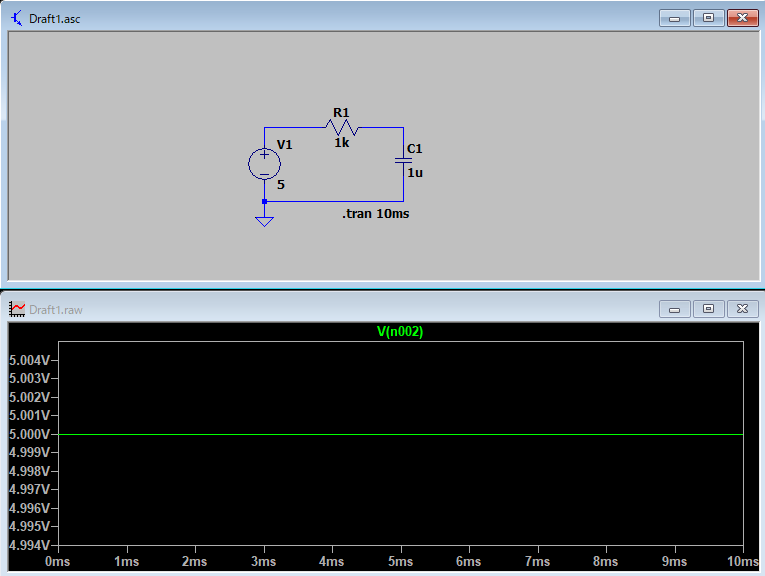Click the 1k resistor value text
Image resolution: width=765 pixels, height=576 pixels.
tap(342, 143)
